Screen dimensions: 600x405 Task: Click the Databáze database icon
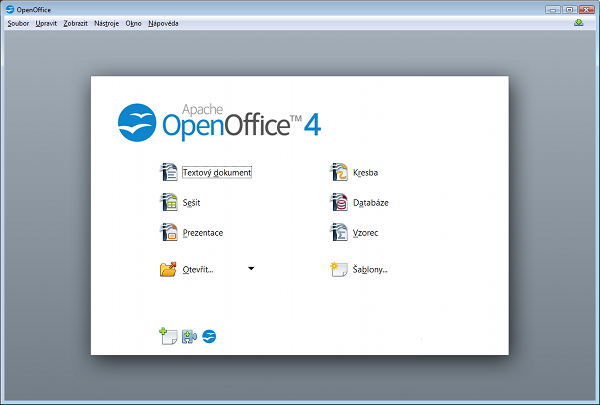(x=339, y=202)
